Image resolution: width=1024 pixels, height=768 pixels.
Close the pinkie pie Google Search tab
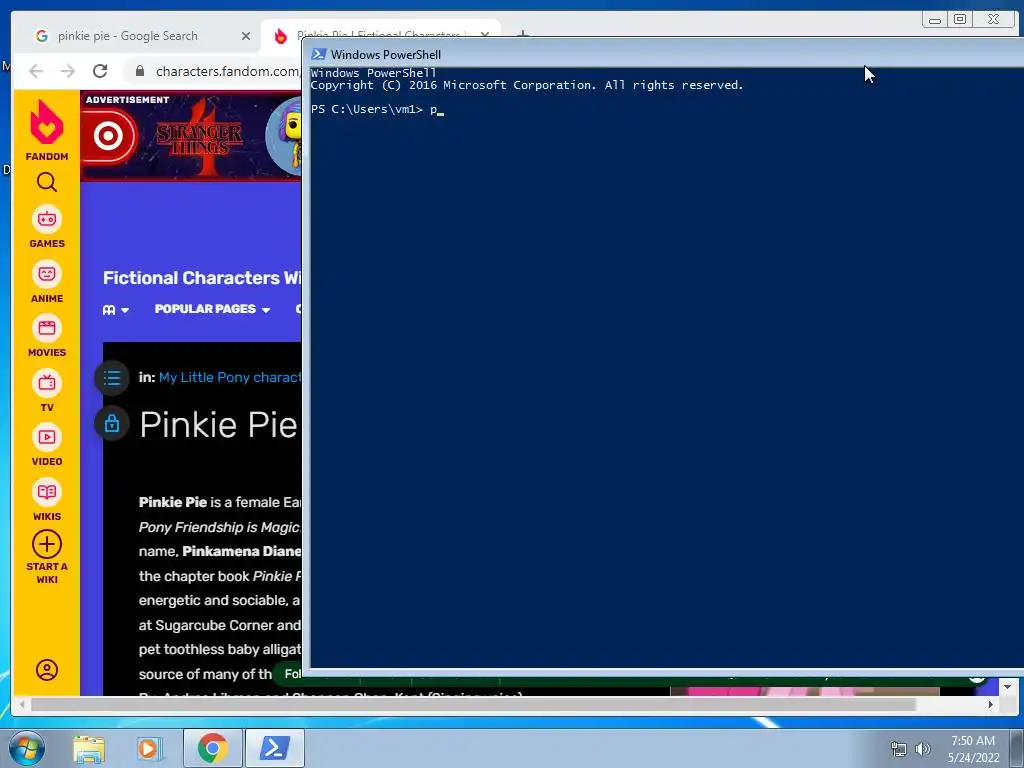point(246,36)
